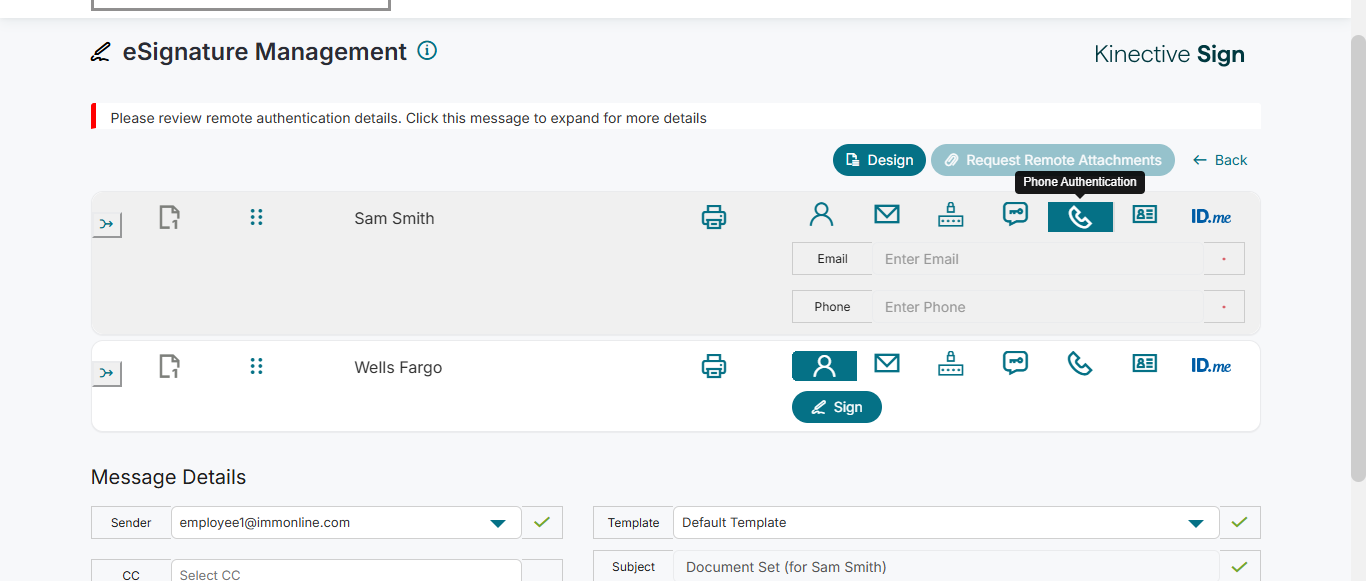Click the document icon in Wells Fargo's row
The height and width of the screenshot is (581, 1366).
click(x=170, y=367)
